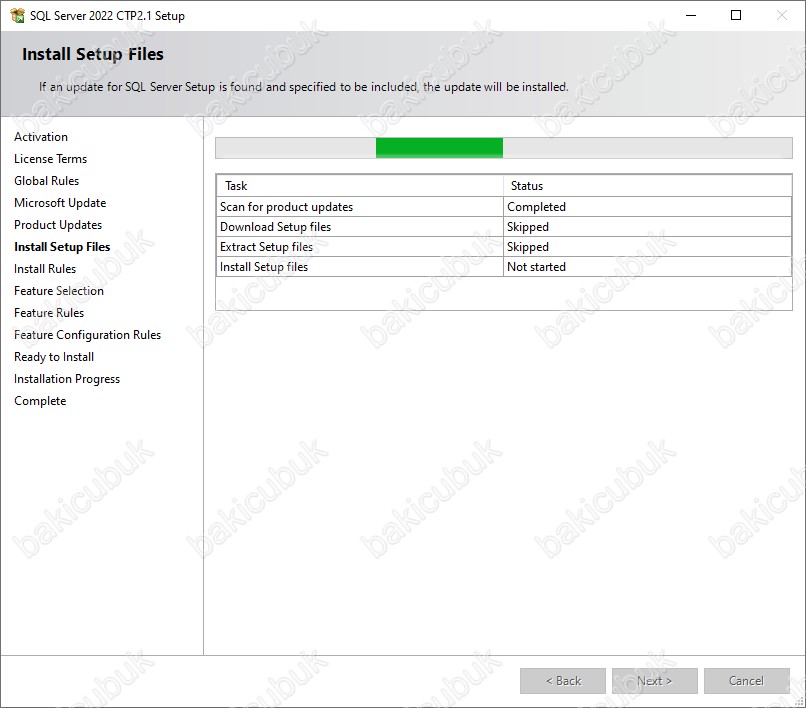The image size is (806, 708).
Task: Choose the Product Updates step
Action: 58,225
